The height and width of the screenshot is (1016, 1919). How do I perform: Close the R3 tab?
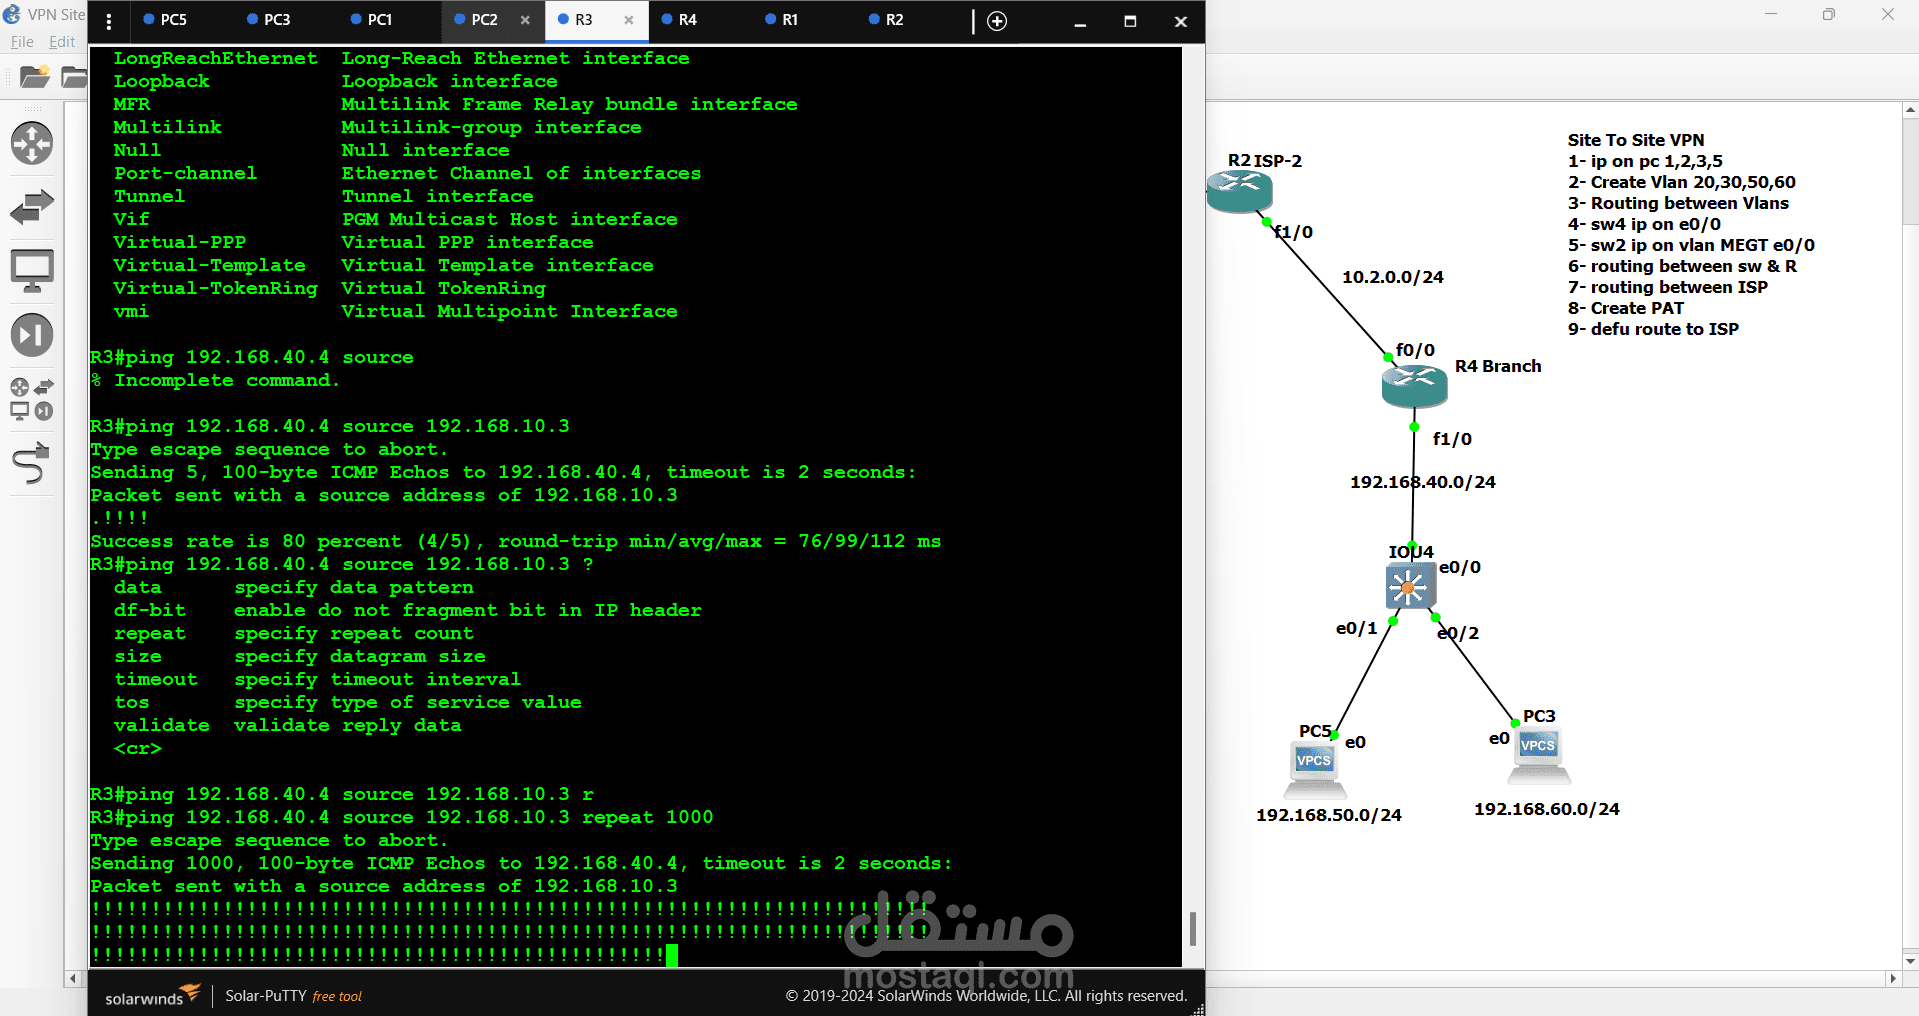pos(629,20)
